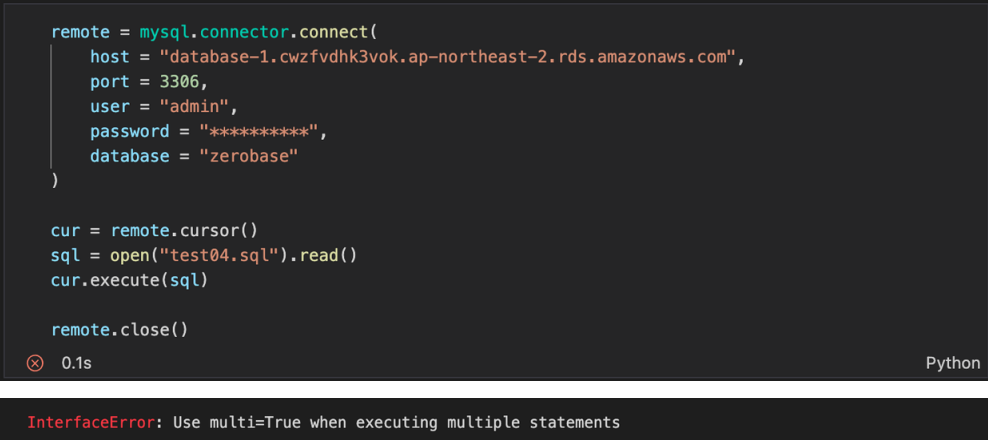
Task: Click the 0.1s execution time label
Action: click(x=76, y=363)
